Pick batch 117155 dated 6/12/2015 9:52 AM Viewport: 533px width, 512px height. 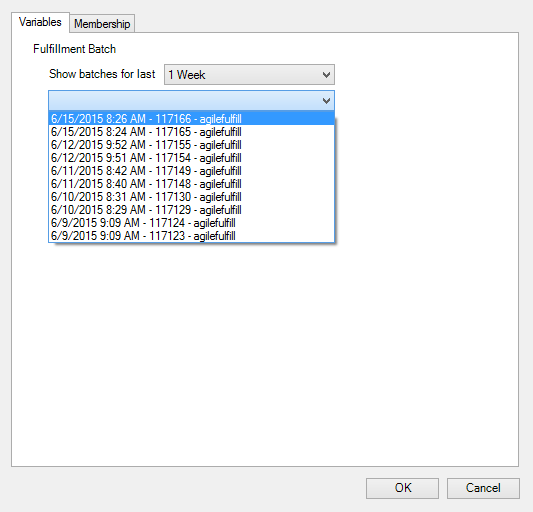(191, 144)
